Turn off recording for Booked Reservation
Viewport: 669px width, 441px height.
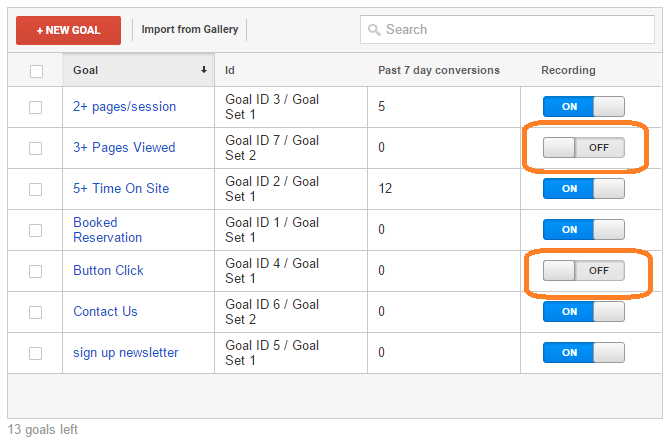pos(584,229)
